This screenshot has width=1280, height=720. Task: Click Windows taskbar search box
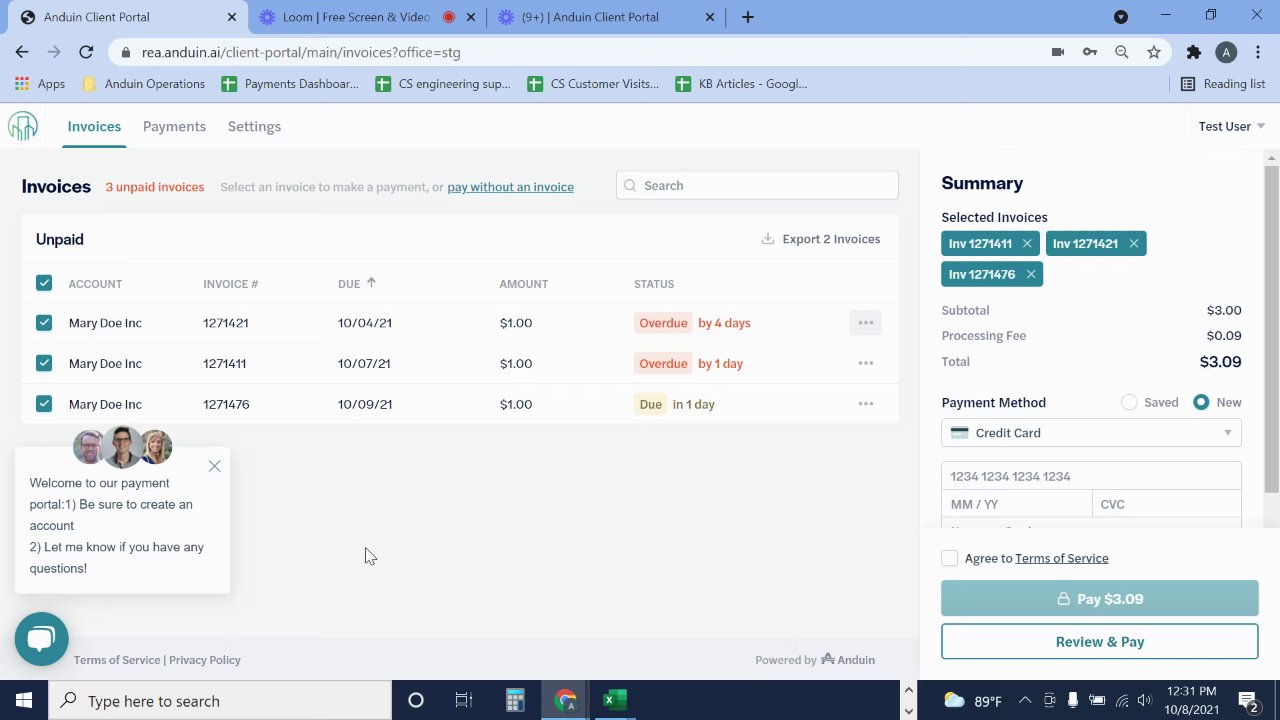[220, 701]
